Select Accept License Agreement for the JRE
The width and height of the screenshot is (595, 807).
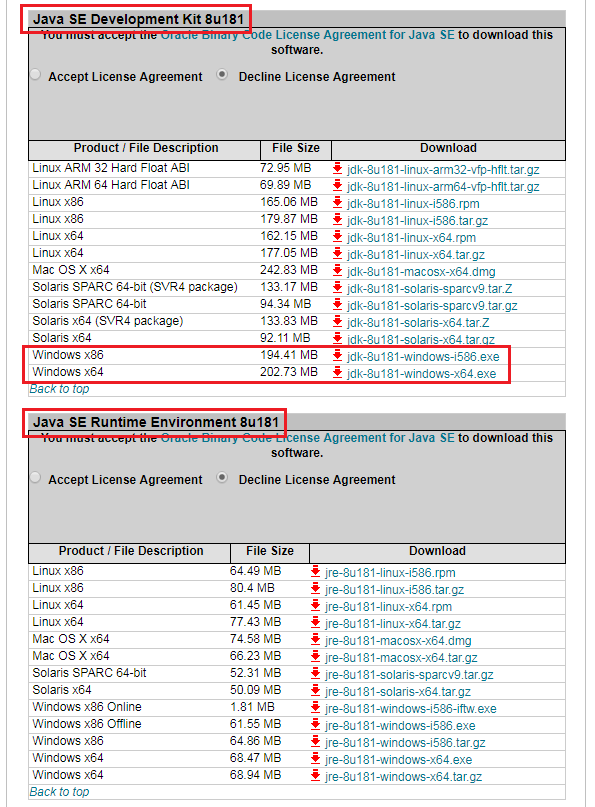tap(36, 478)
